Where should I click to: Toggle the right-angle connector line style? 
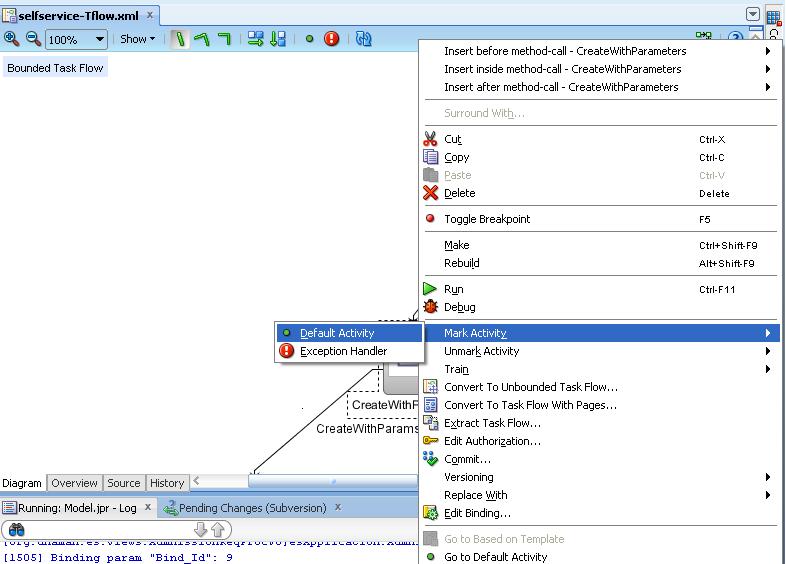(x=224, y=40)
